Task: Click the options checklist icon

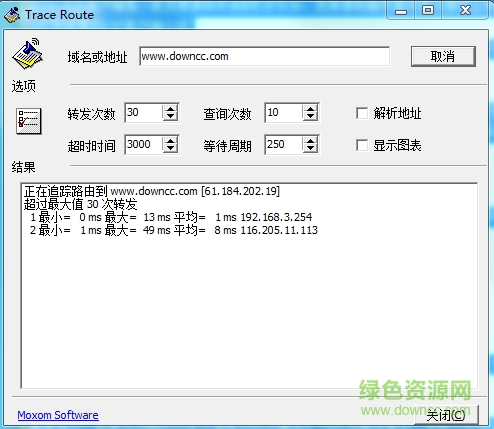Action: pyautogui.click(x=29, y=121)
